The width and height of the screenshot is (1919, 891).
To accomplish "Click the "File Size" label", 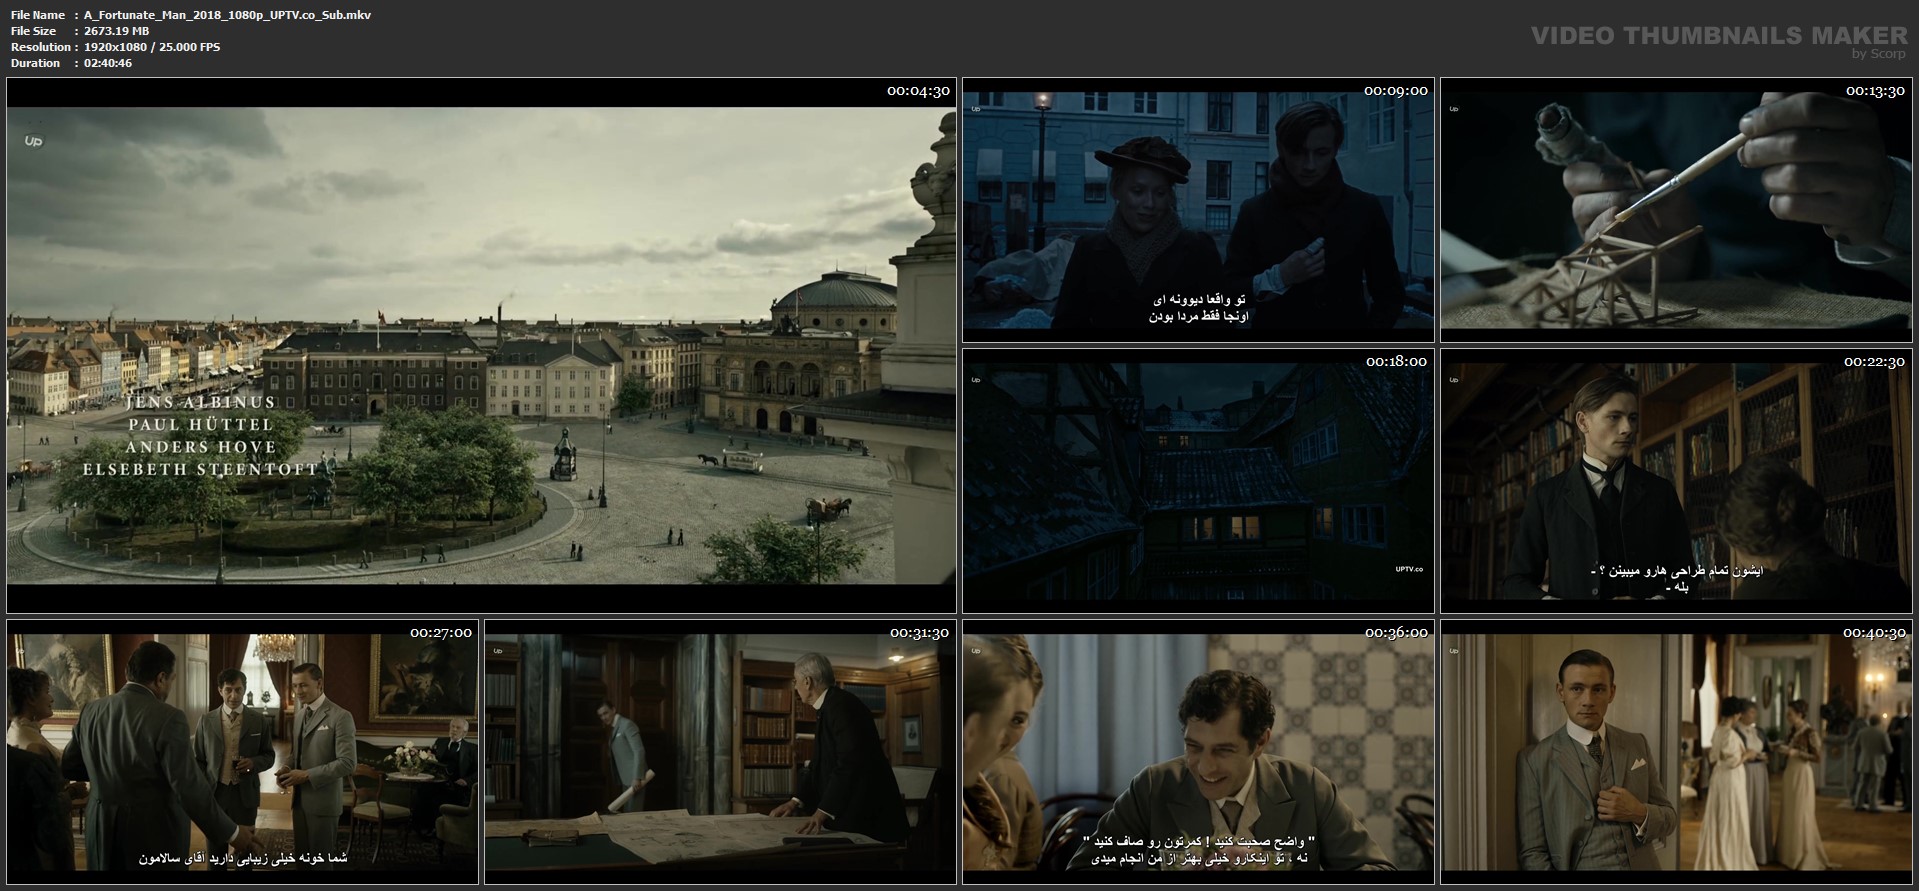I will coord(34,31).
